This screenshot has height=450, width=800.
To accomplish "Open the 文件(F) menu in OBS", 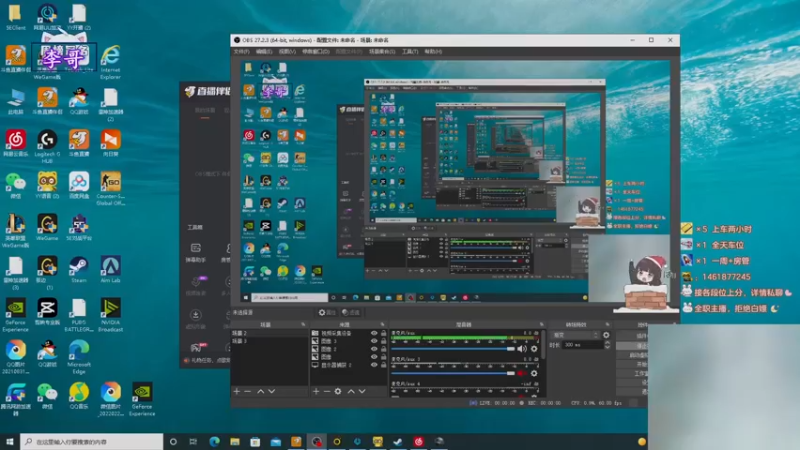I will (x=241, y=52).
